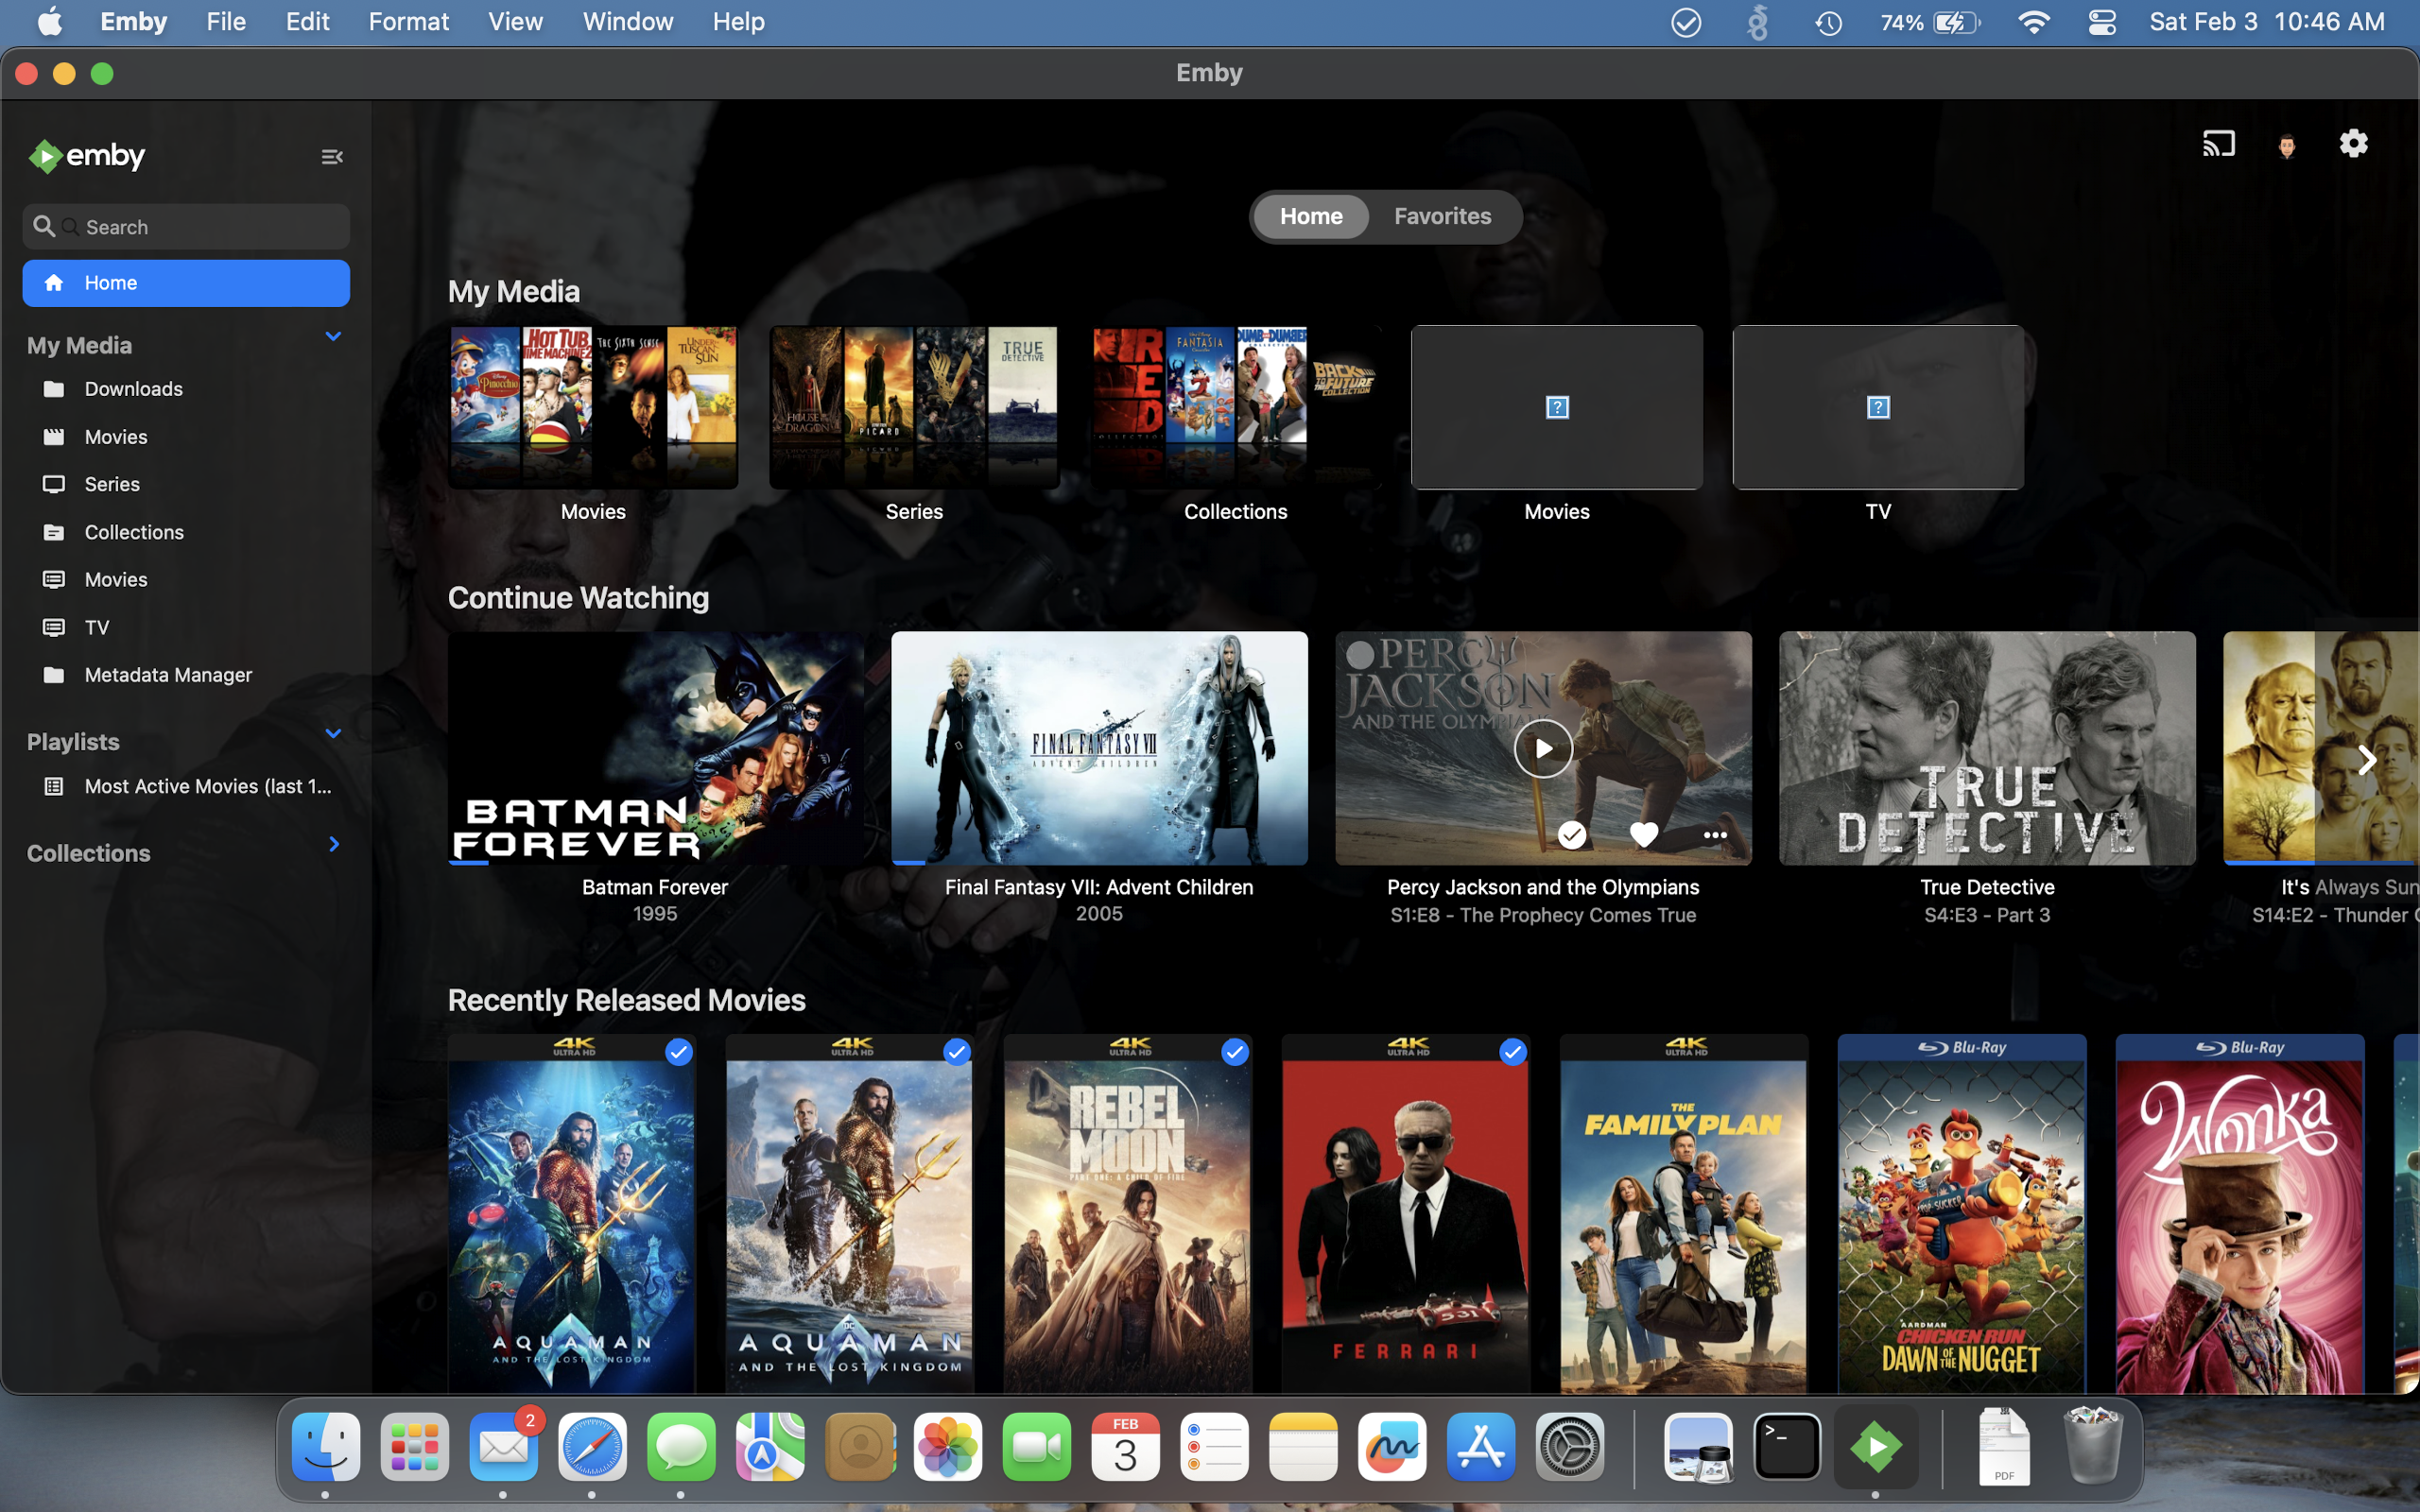Play Percy Jackson with the play button

coord(1543,748)
